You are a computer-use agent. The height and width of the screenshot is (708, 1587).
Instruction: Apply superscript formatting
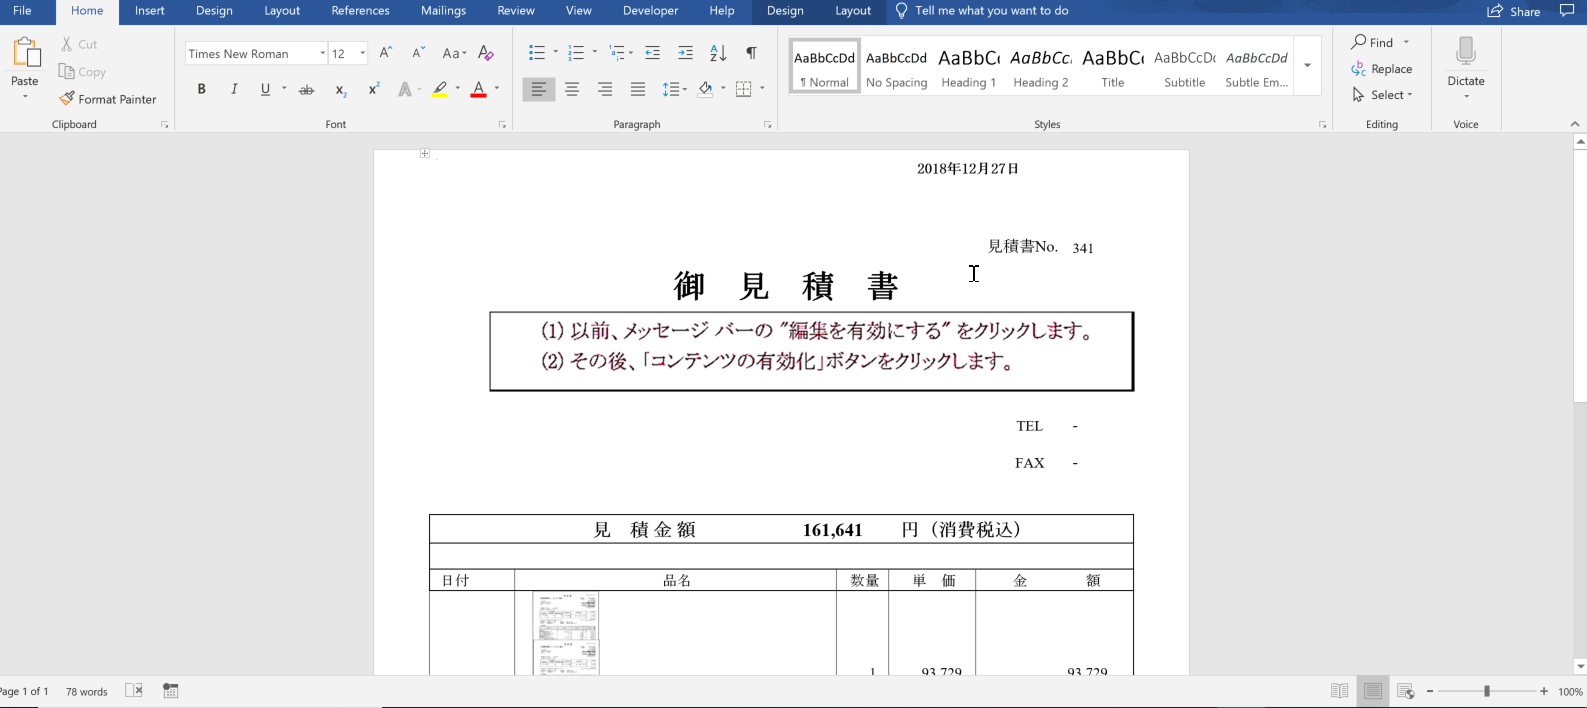click(374, 90)
